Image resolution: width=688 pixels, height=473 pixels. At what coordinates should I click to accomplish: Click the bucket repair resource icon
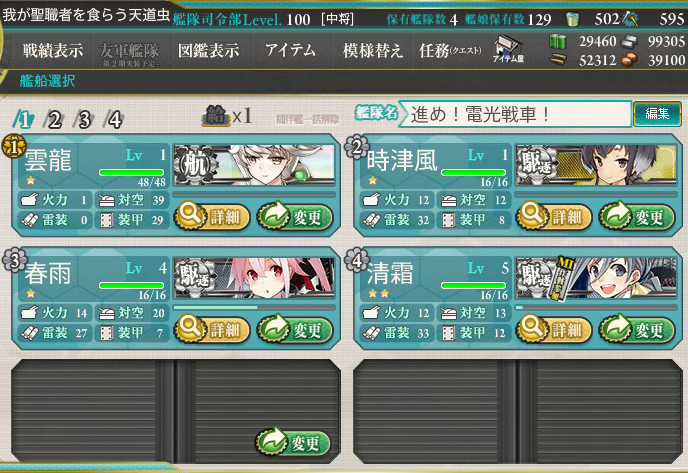point(572,19)
